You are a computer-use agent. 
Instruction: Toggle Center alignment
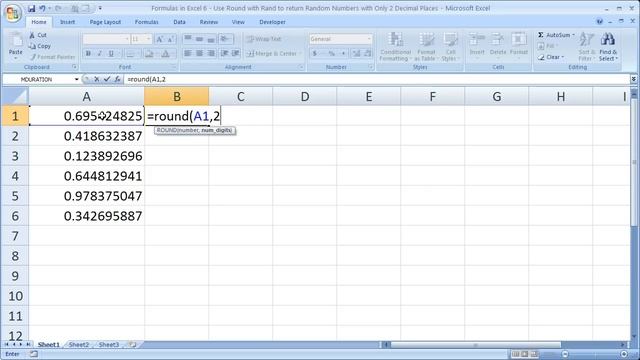(200, 53)
